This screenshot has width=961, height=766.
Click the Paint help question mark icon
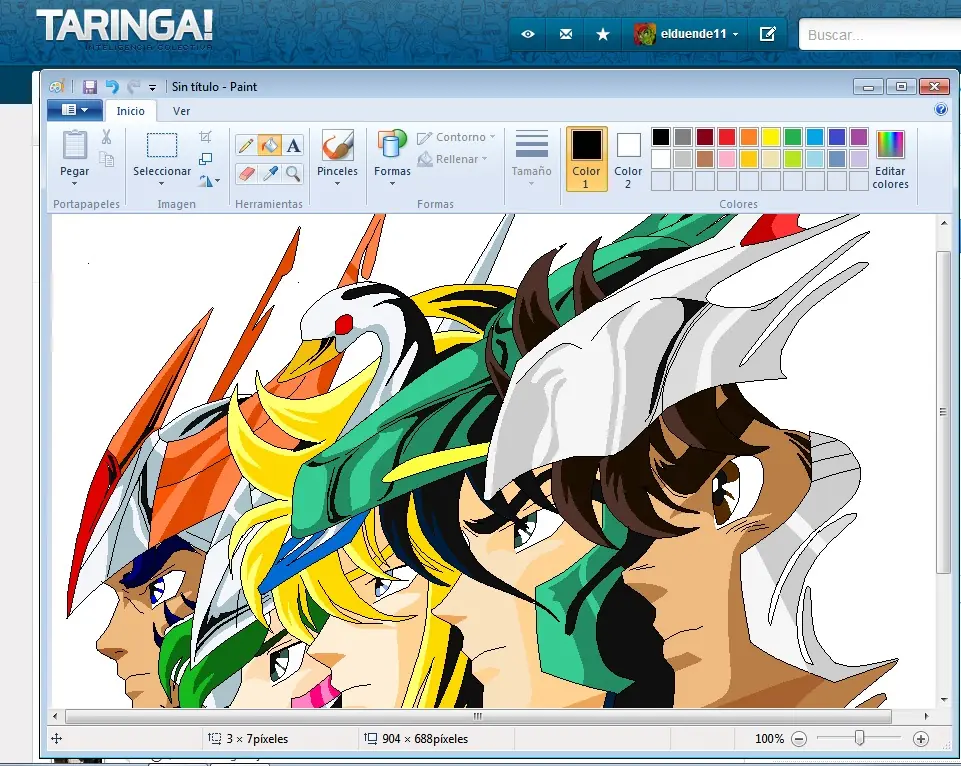coord(941,110)
